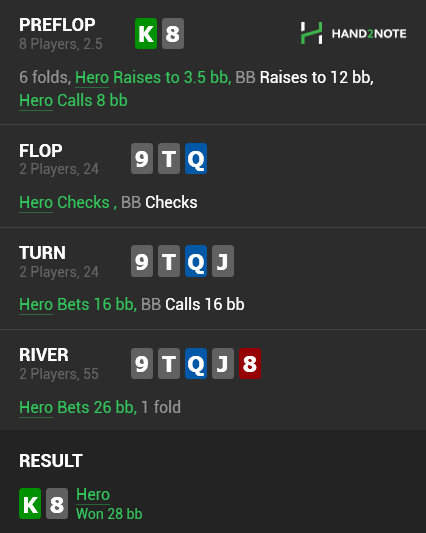Click the green King card in result
Screen dimensions: 426x533
click(30, 503)
